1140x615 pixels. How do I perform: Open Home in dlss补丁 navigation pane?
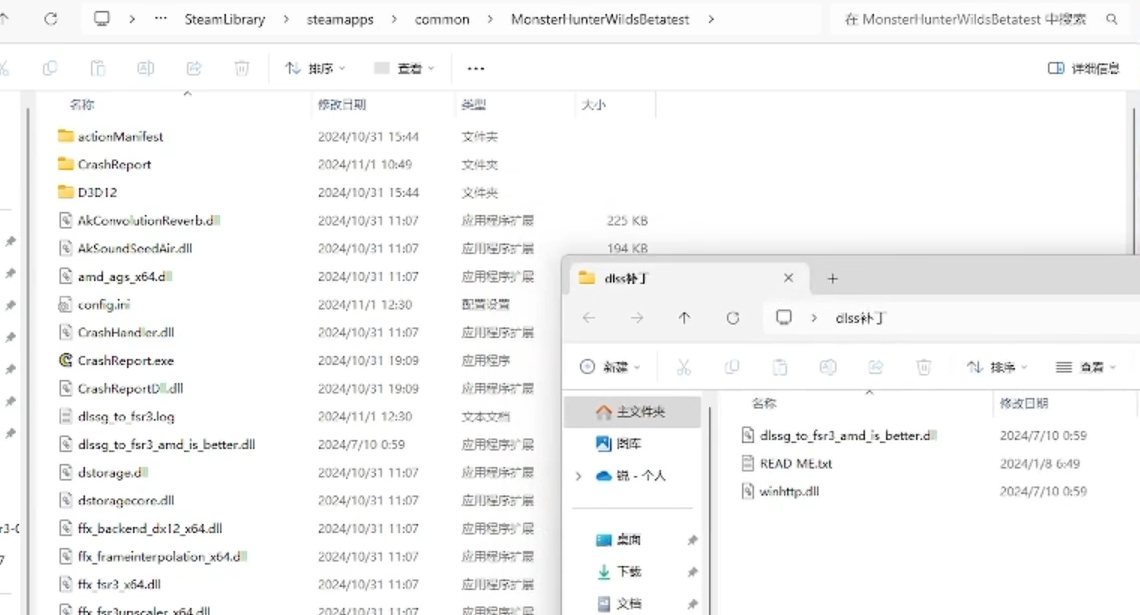click(634, 412)
